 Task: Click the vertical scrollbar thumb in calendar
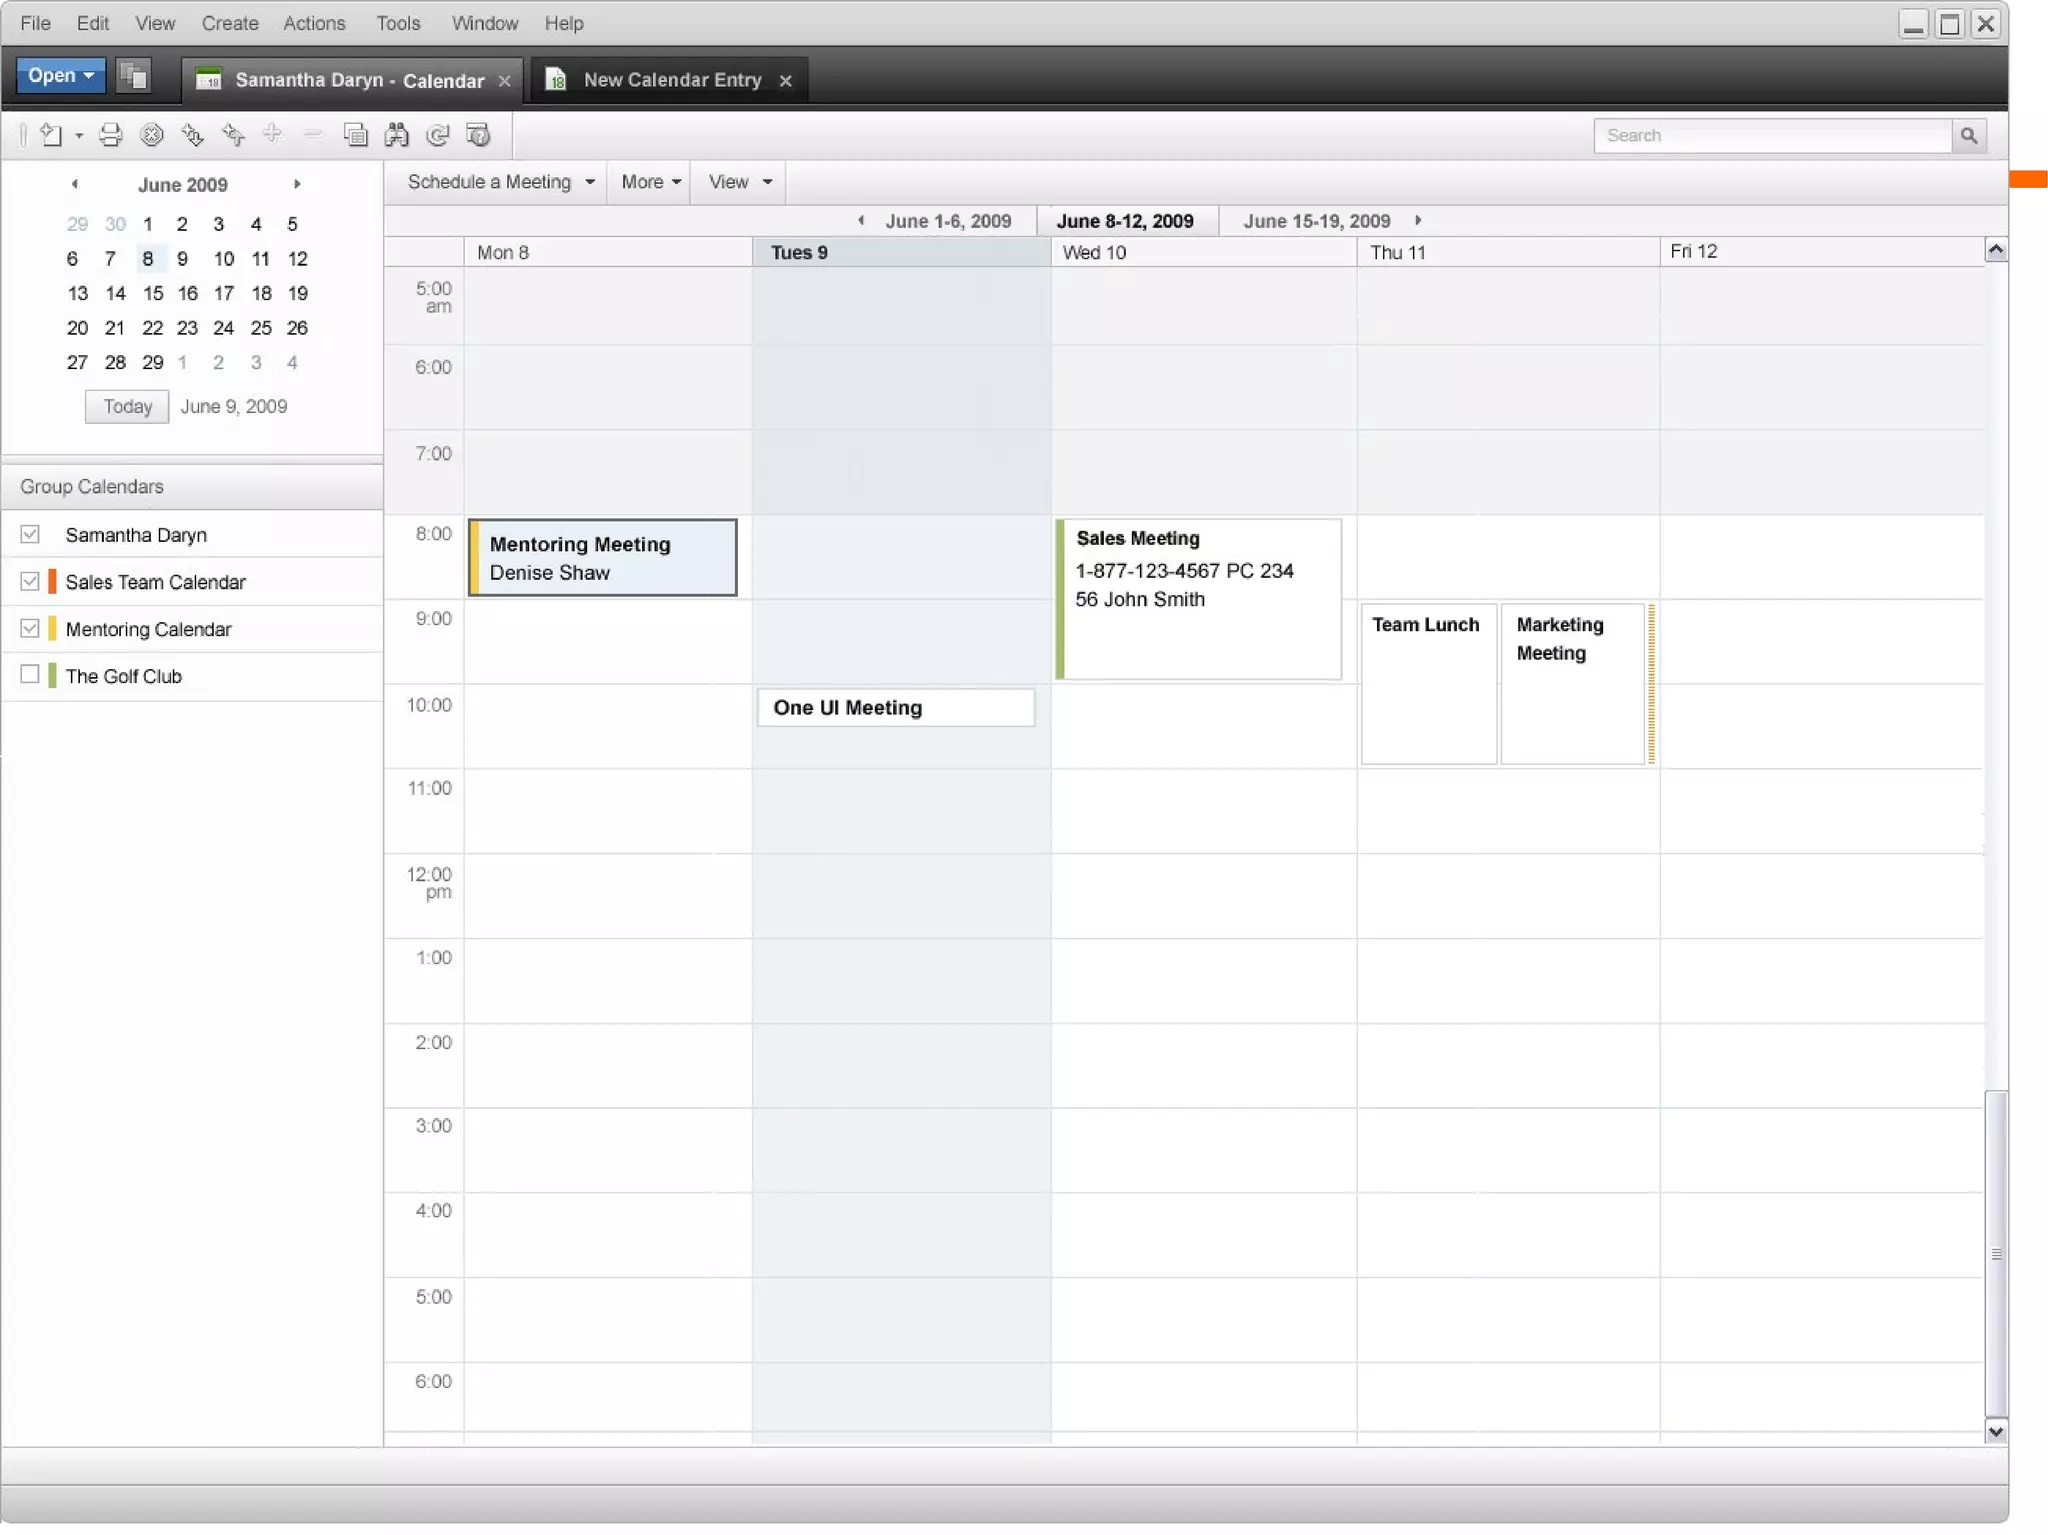click(1995, 1253)
